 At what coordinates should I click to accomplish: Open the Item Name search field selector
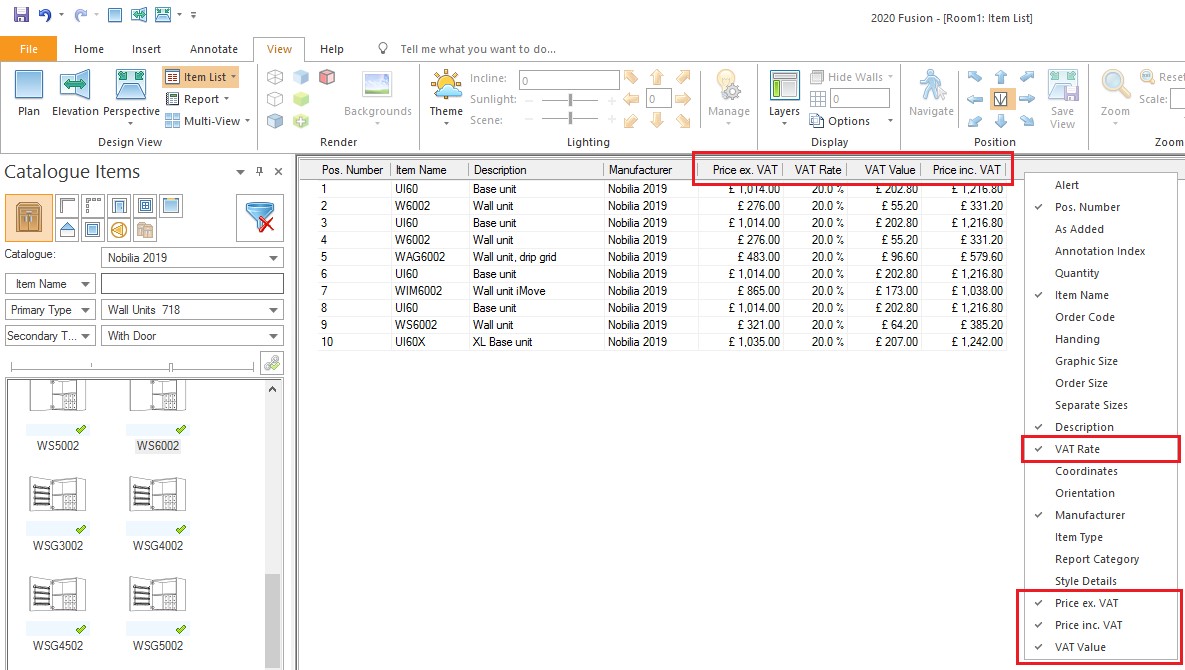[49, 284]
